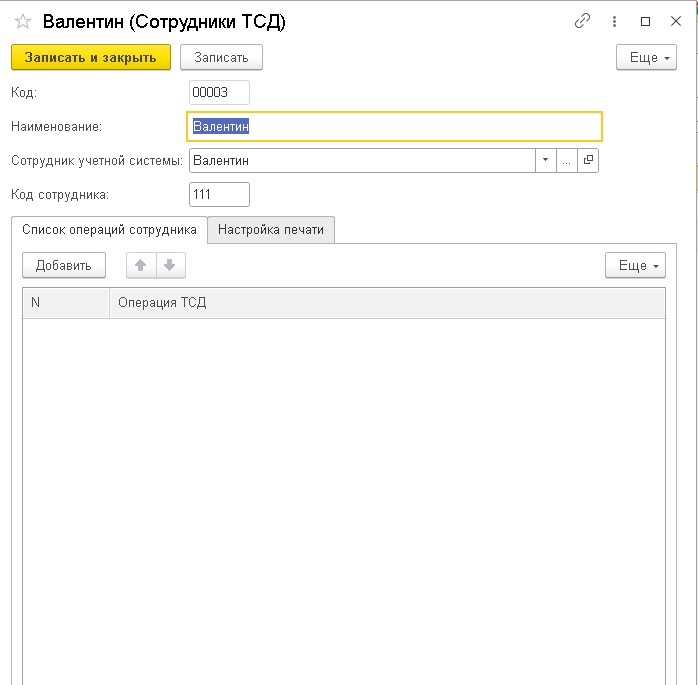Expand the Сотрудник учетной системы dropdown
Screen dimensions: 698x685
545,160
